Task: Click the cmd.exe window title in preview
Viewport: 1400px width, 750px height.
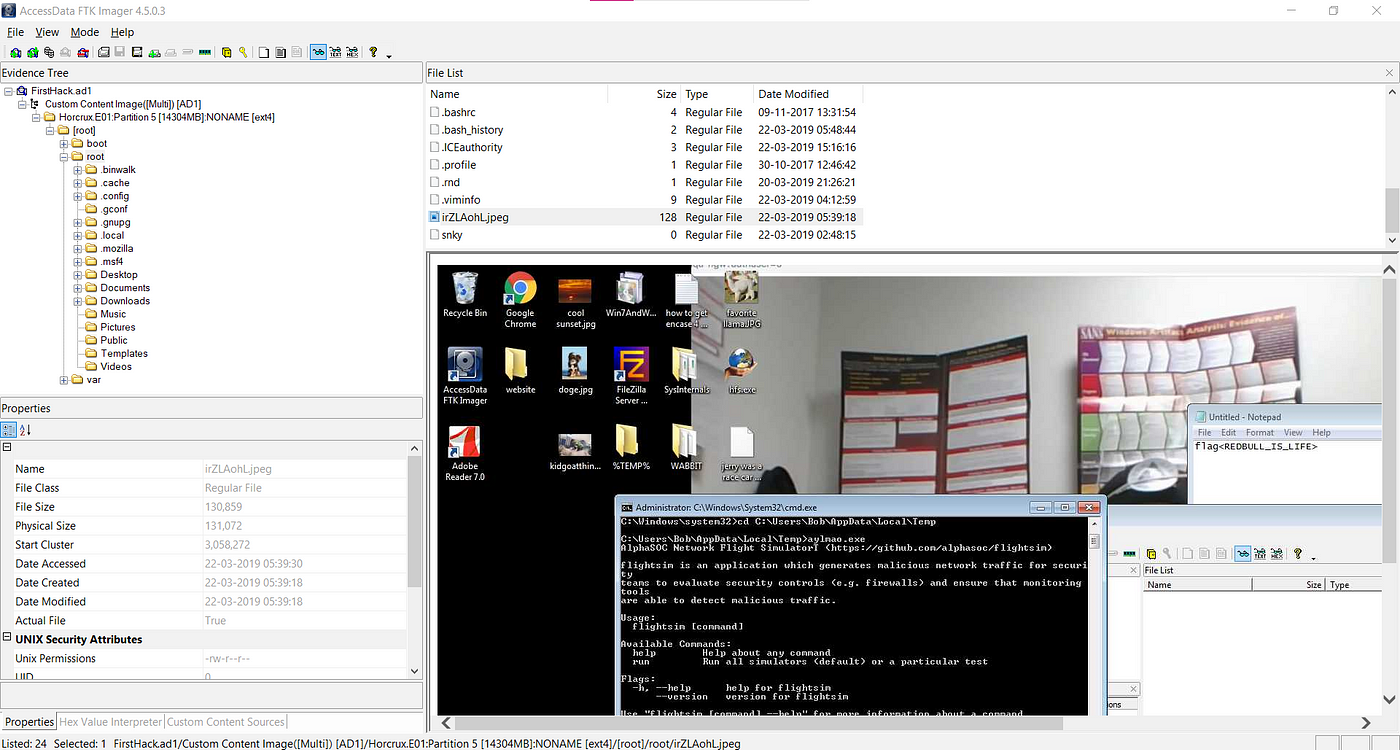Action: tap(726, 508)
